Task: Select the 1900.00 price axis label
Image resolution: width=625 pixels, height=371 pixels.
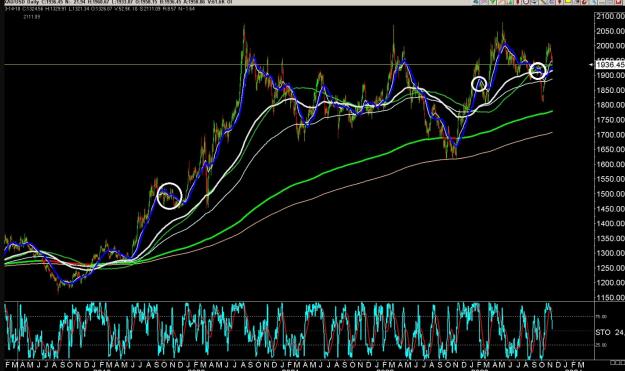Action: [611, 76]
